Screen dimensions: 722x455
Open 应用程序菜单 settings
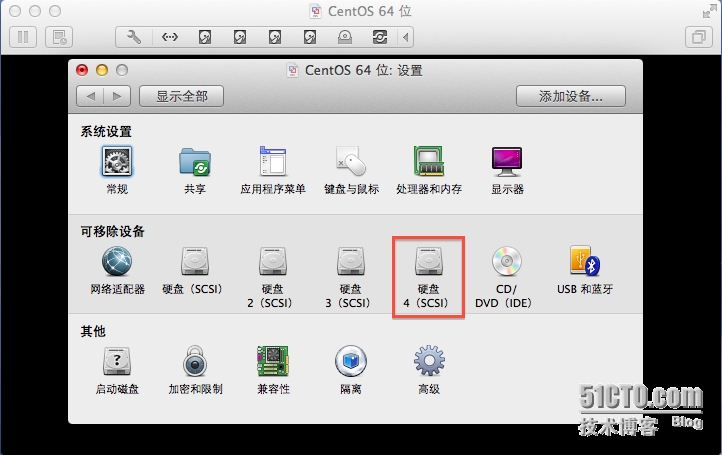pos(273,161)
